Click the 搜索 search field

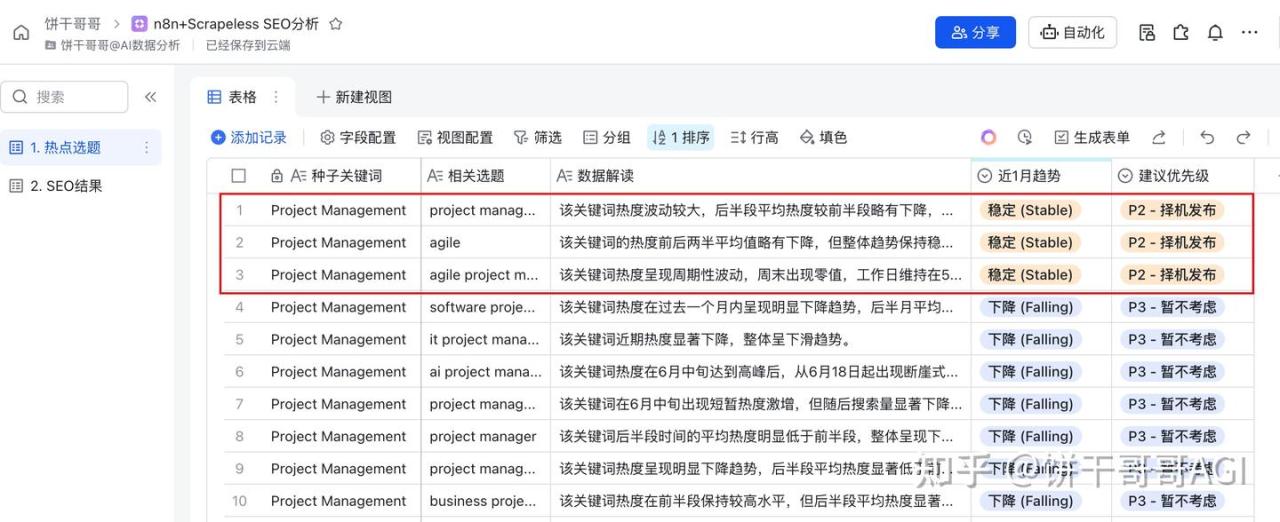click(64, 97)
